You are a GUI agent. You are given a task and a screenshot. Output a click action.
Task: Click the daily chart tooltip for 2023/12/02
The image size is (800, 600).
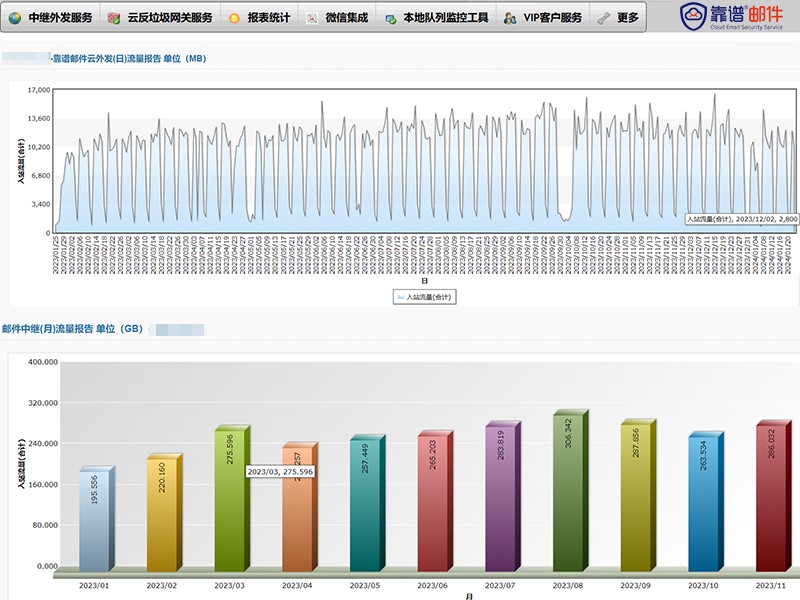click(742, 219)
